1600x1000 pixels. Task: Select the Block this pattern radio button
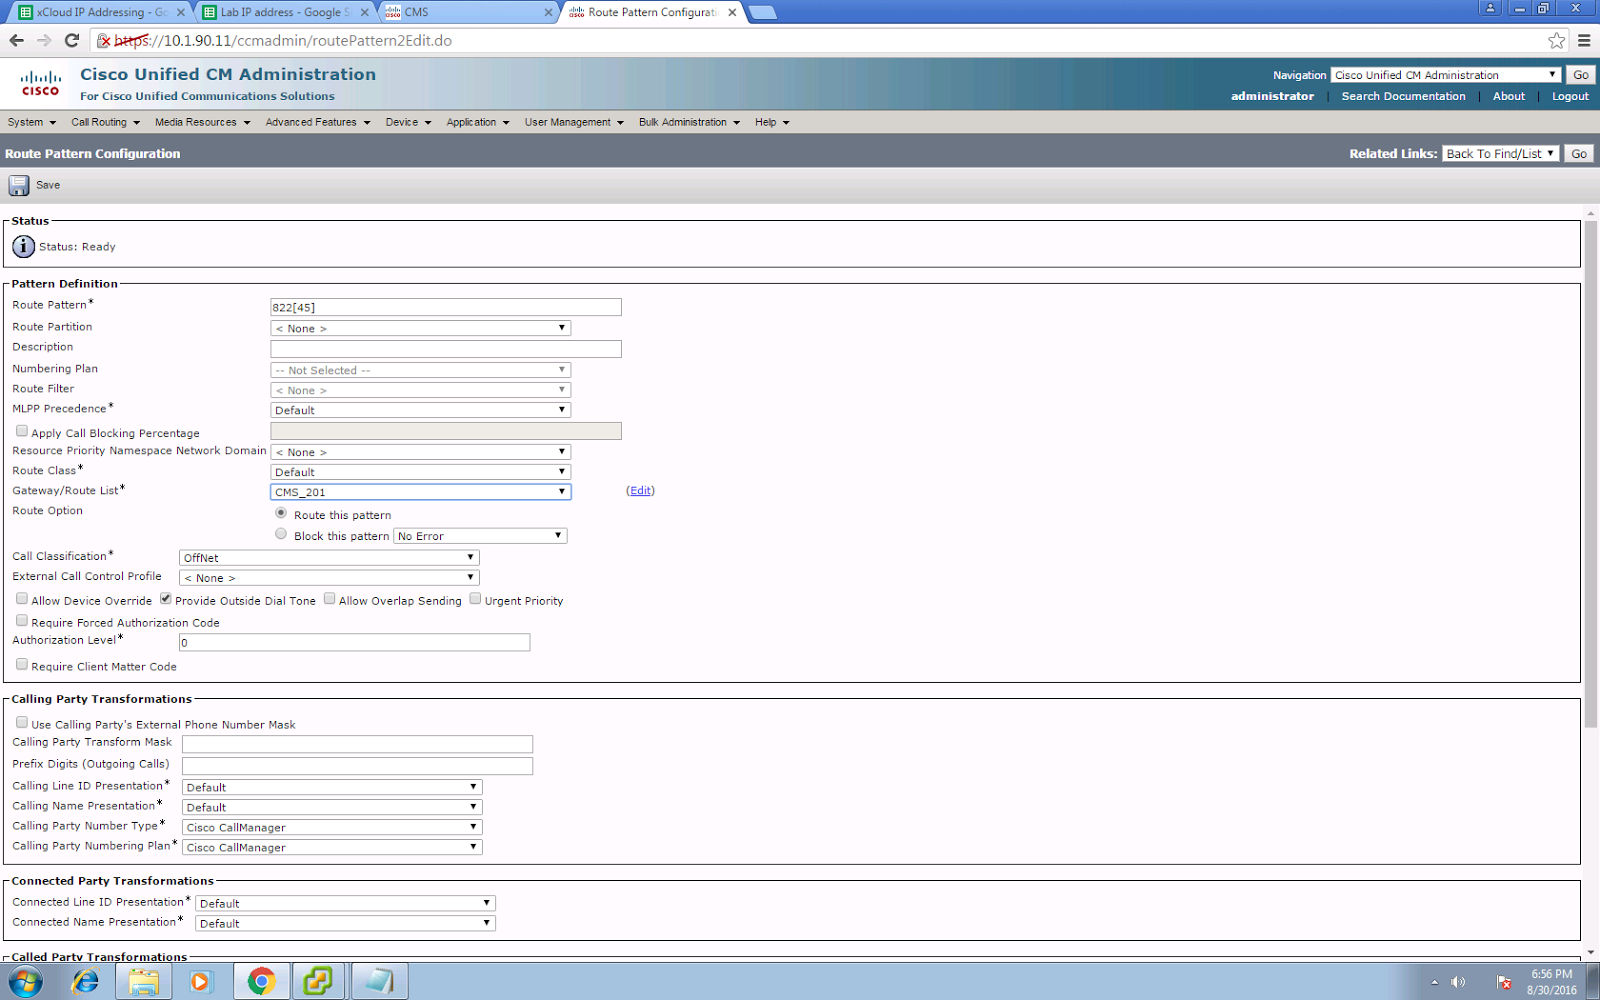click(281, 533)
